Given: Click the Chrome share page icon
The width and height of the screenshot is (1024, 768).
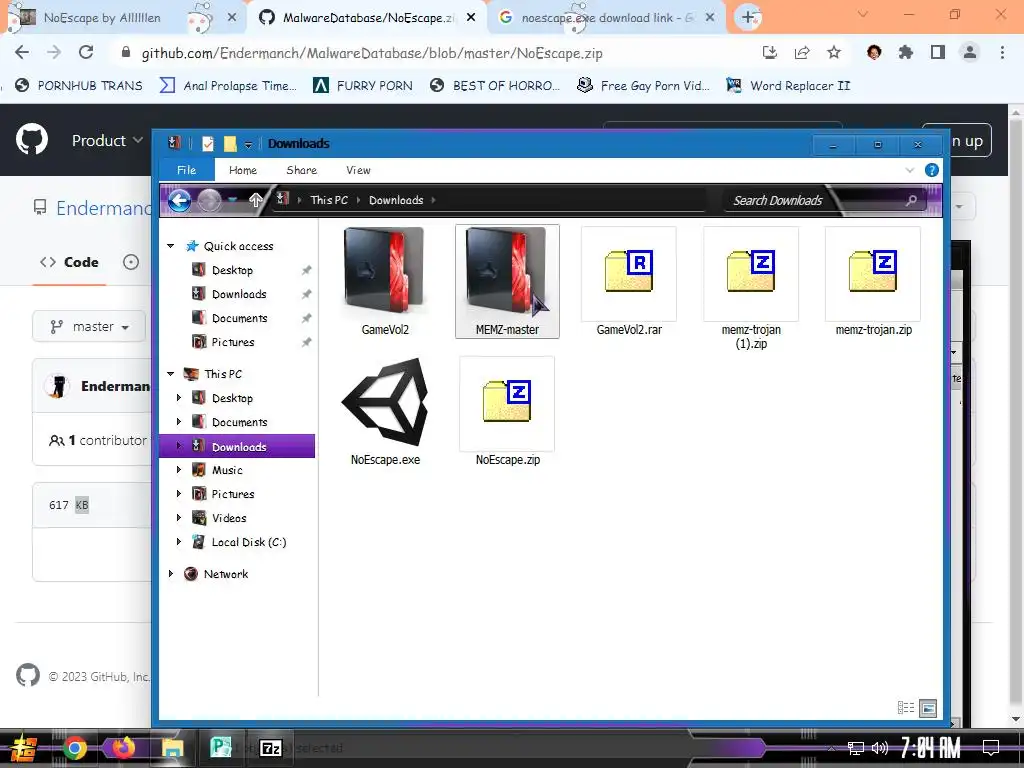Looking at the screenshot, I should tap(802, 52).
